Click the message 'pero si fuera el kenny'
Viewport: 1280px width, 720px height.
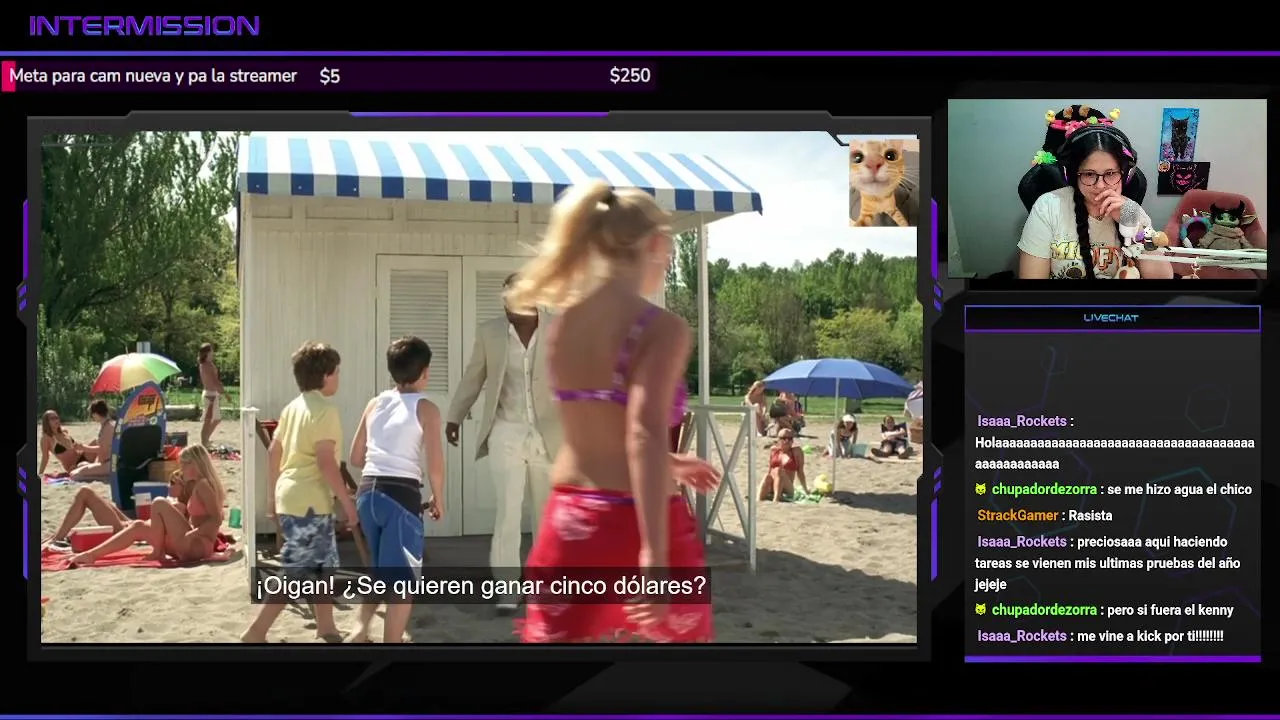1170,610
